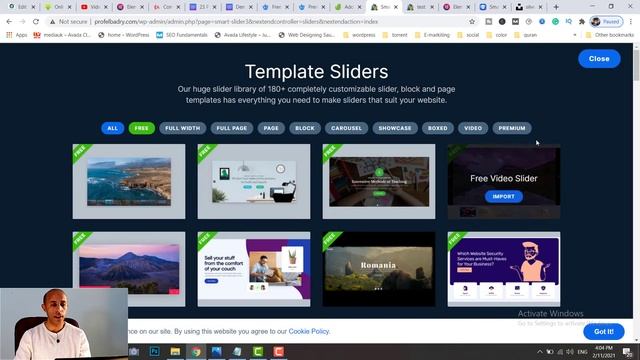Viewport: 640px width, 360px height.
Task: Open the Photos app taskbar icon
Action: (216, 351)
